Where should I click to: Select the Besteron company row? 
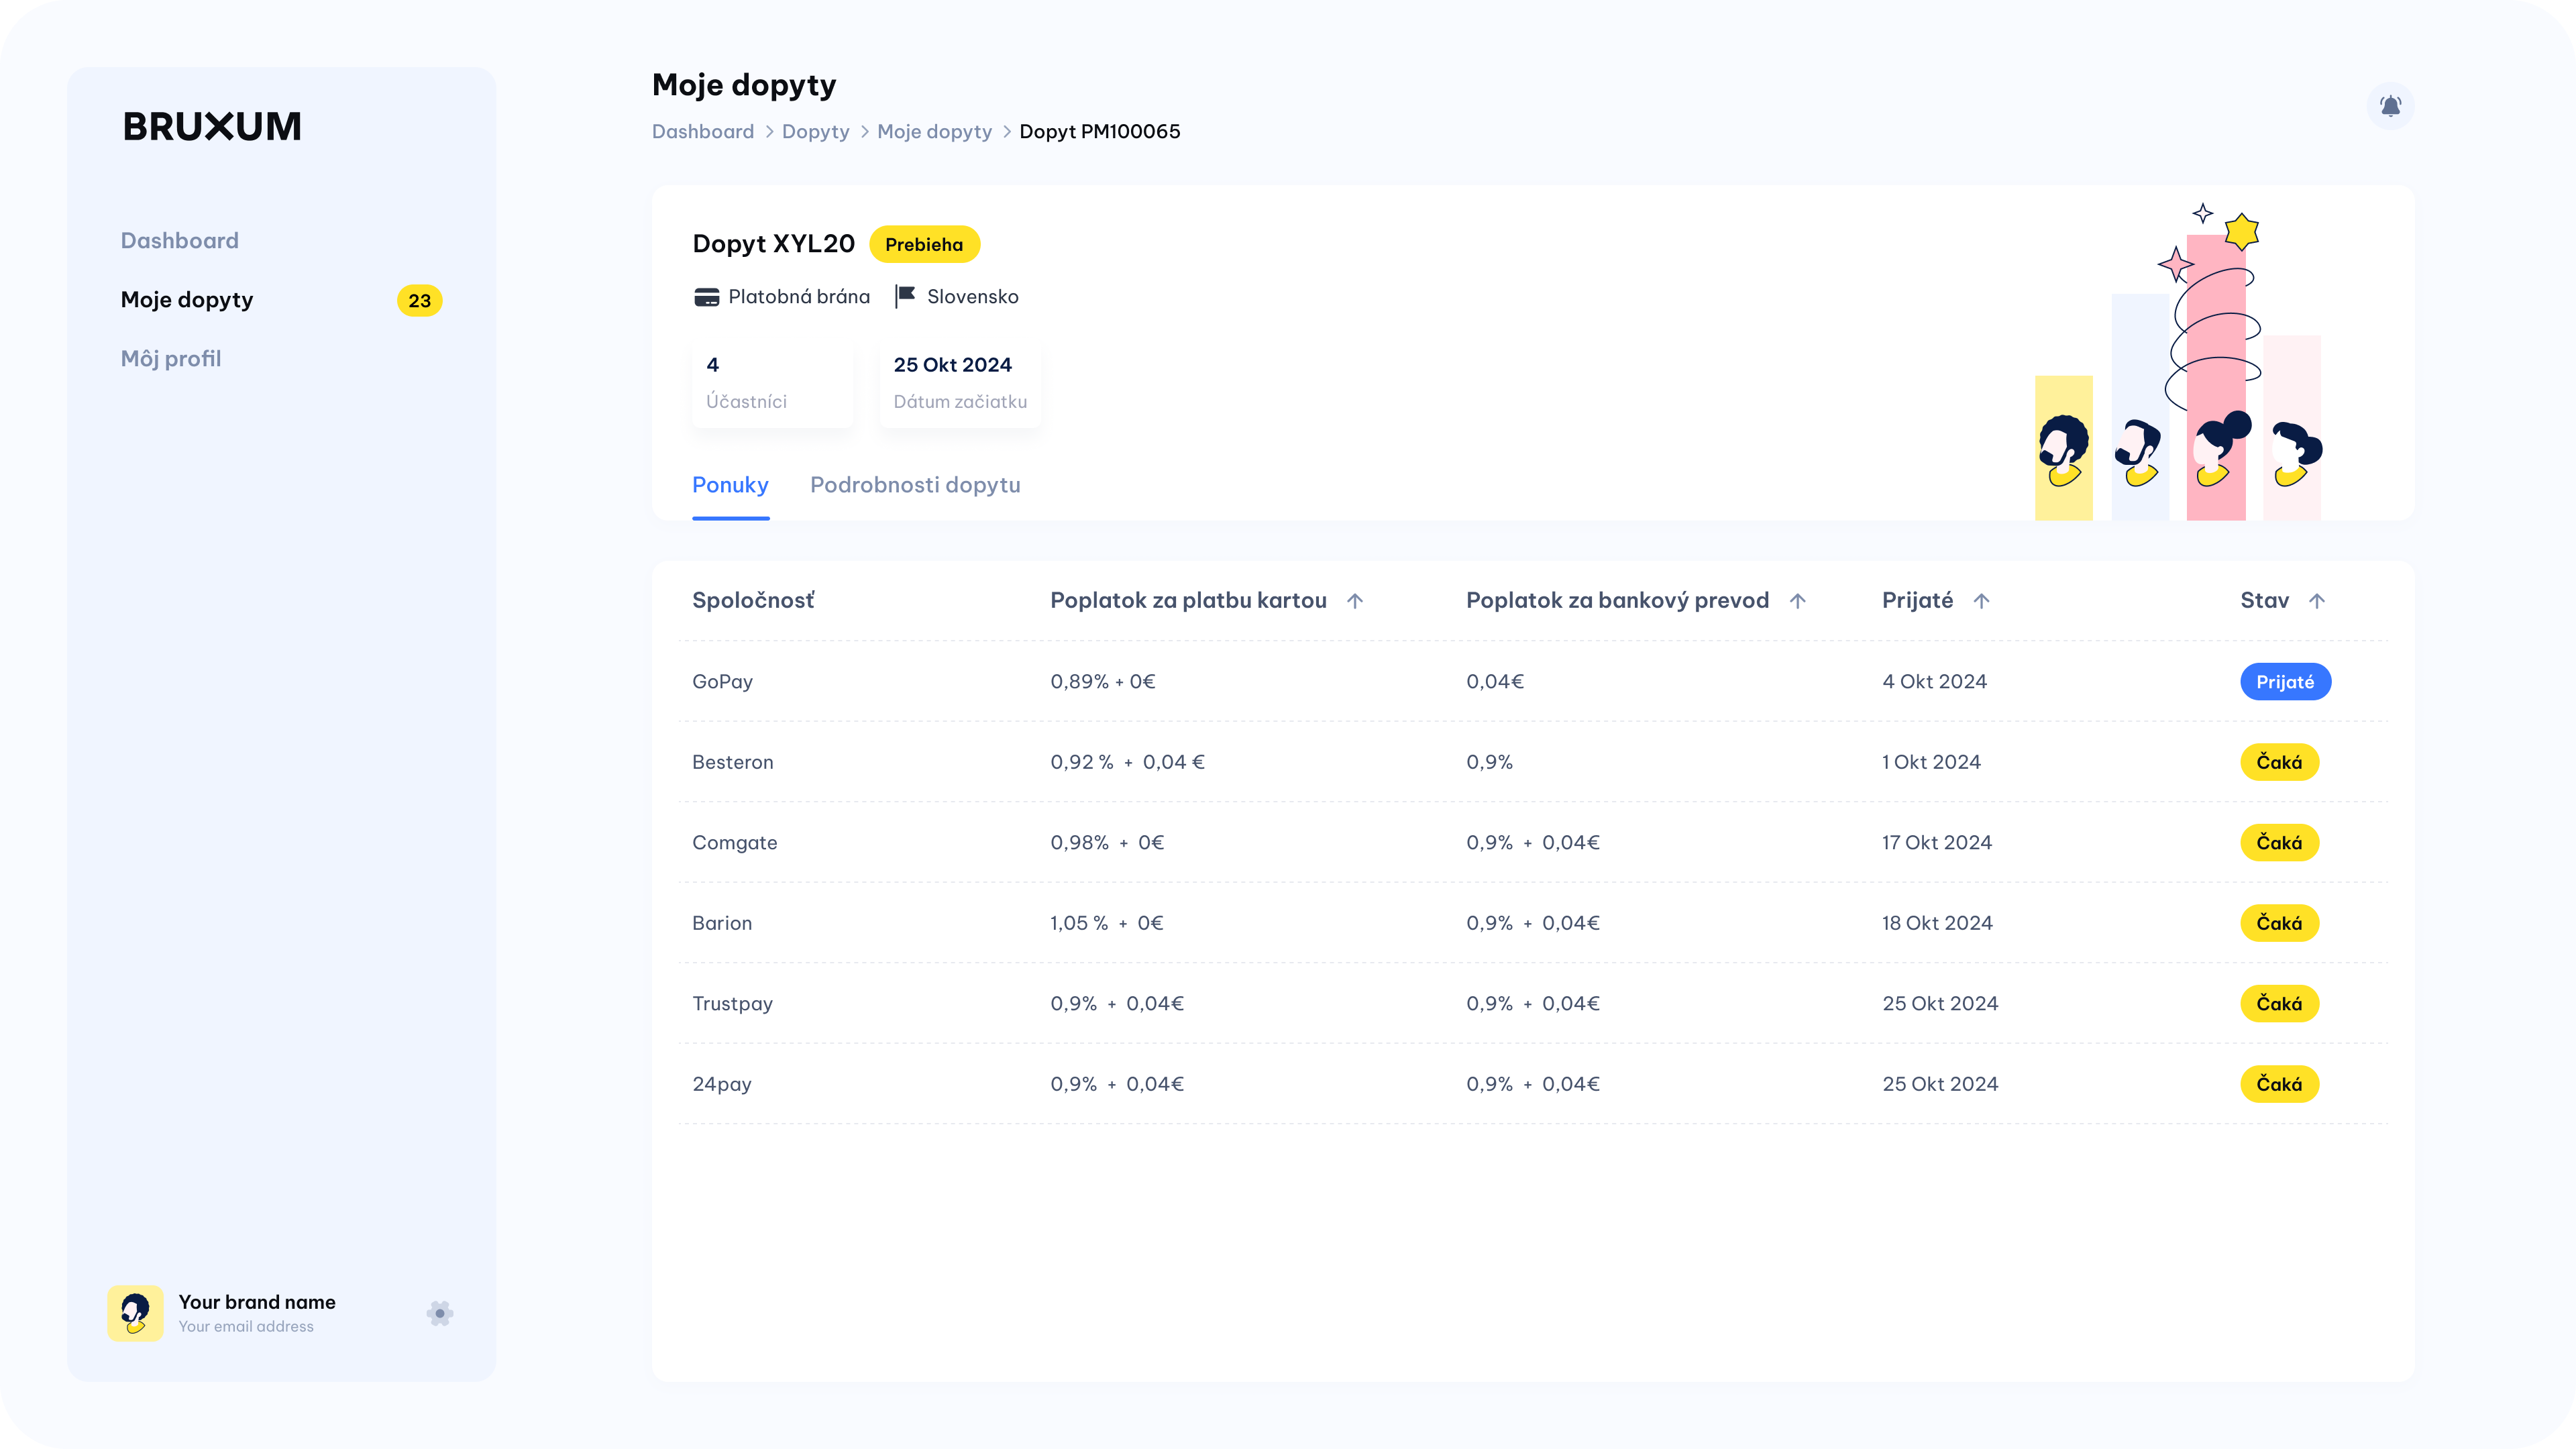pyautogui.click(x=1532, y=762)
